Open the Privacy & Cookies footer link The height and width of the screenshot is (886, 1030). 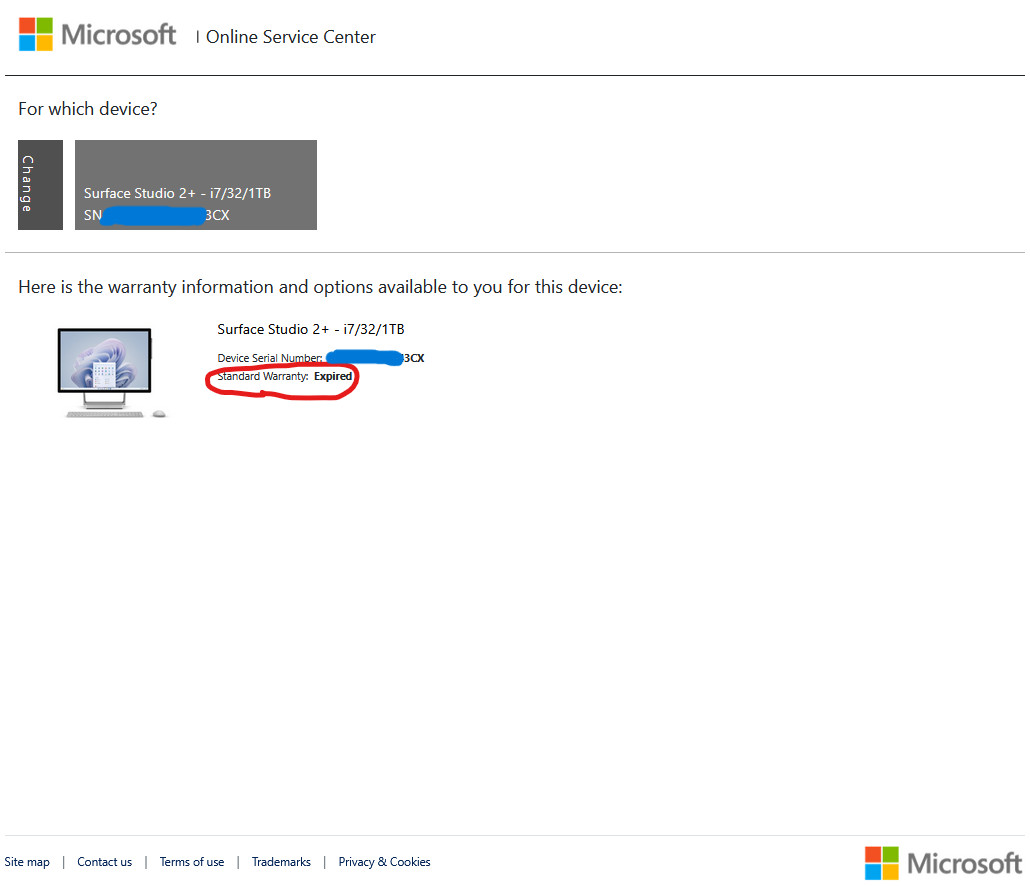384,862
